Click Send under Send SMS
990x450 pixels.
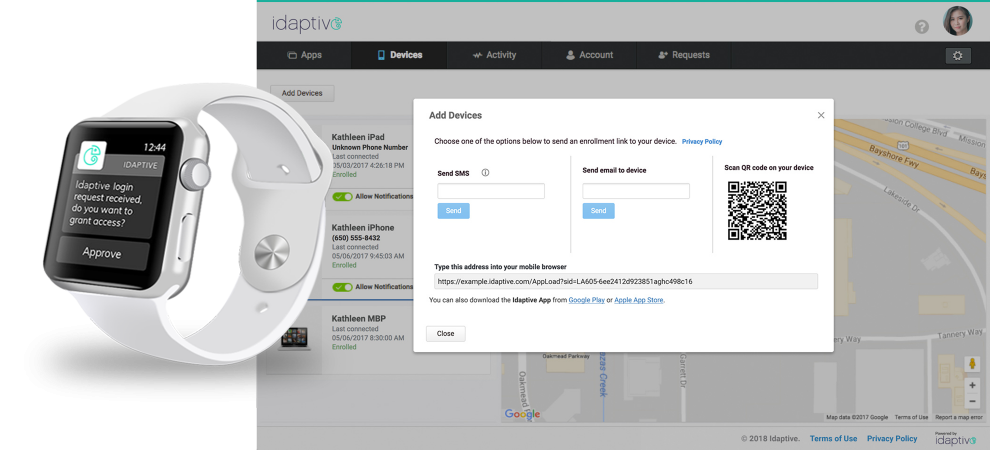[453, 211]
